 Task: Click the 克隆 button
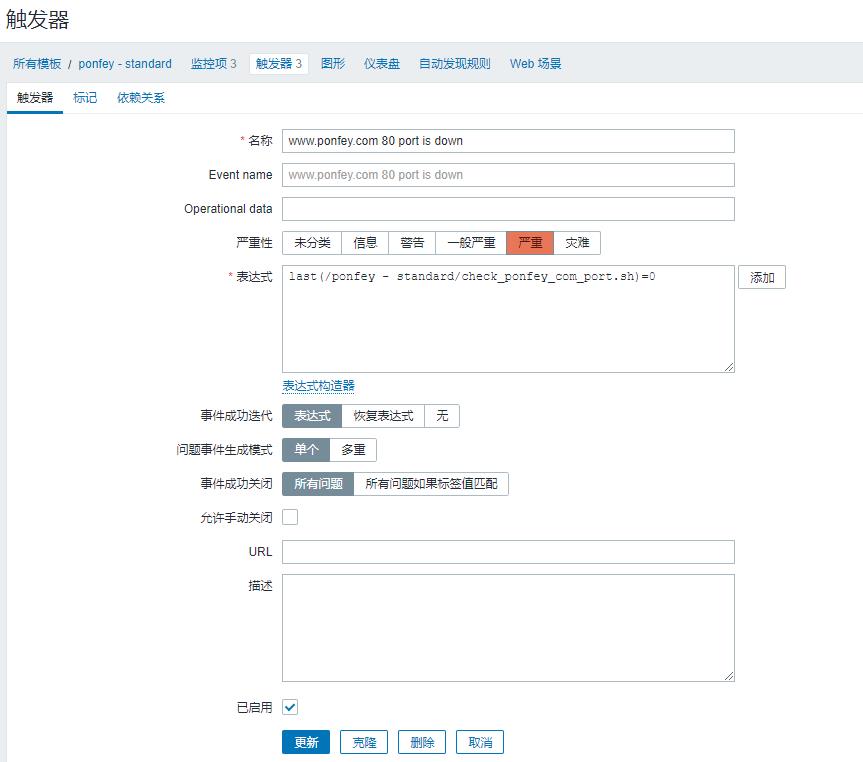coord(364,742)
